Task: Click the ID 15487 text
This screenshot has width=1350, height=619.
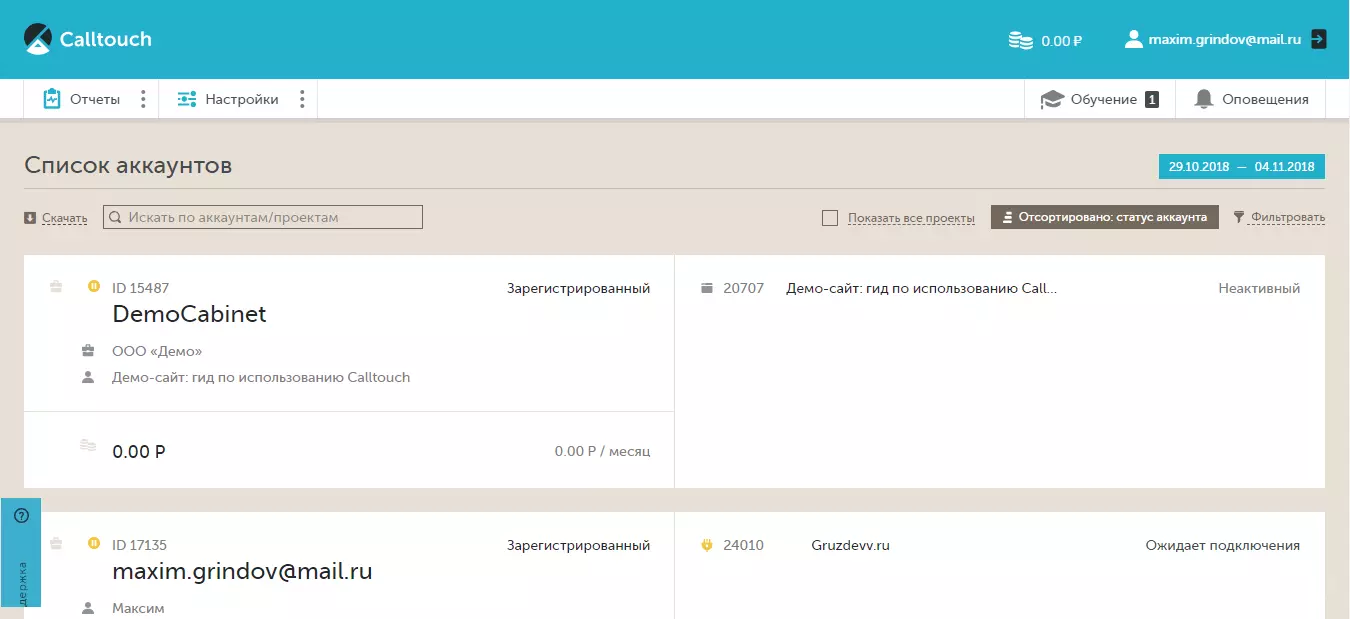Action: pos(140,288)
